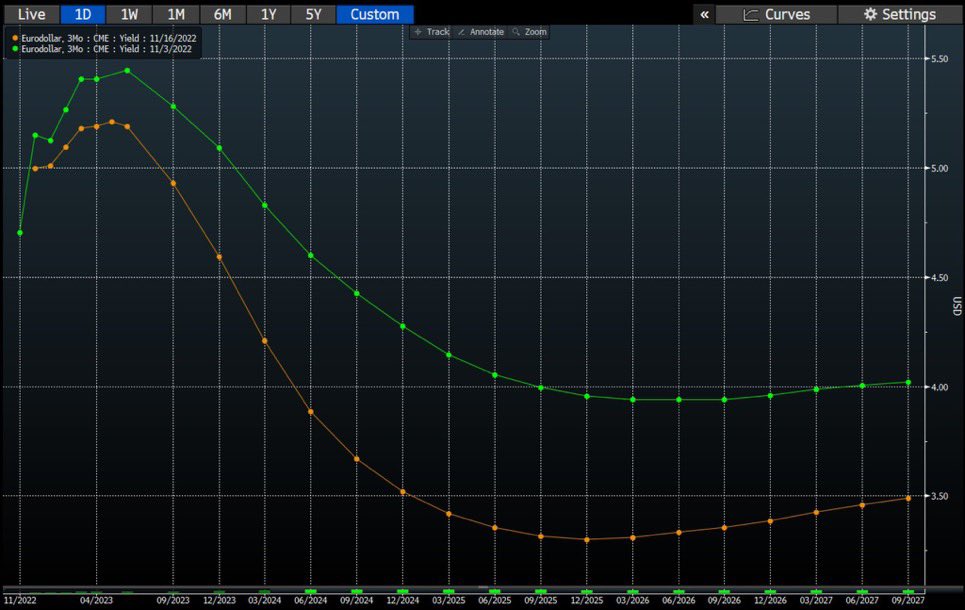Click the 4.00 y-axis label
This screenshot has width=965, height=610.
939,387
